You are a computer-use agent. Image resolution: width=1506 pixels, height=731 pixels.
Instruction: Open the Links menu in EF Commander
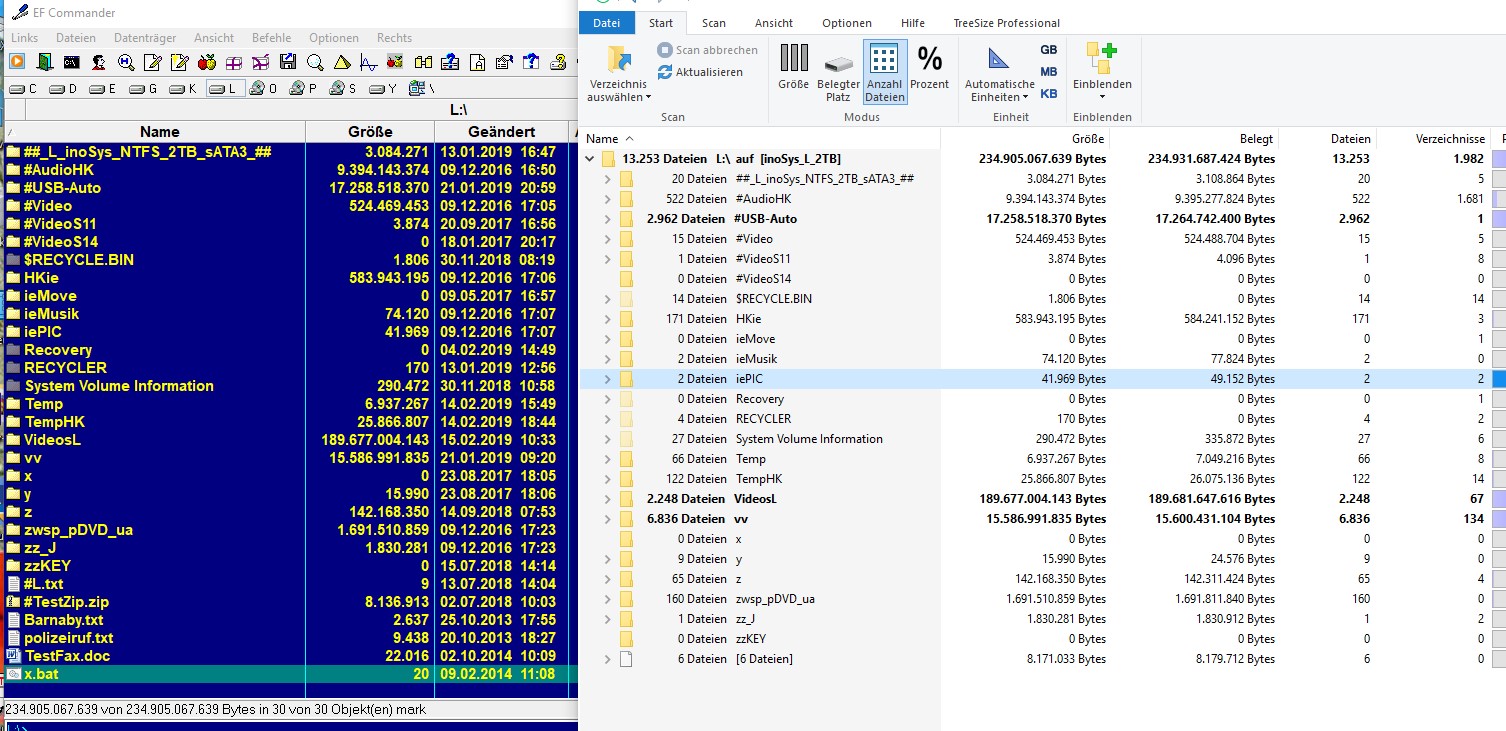point(25,38)
